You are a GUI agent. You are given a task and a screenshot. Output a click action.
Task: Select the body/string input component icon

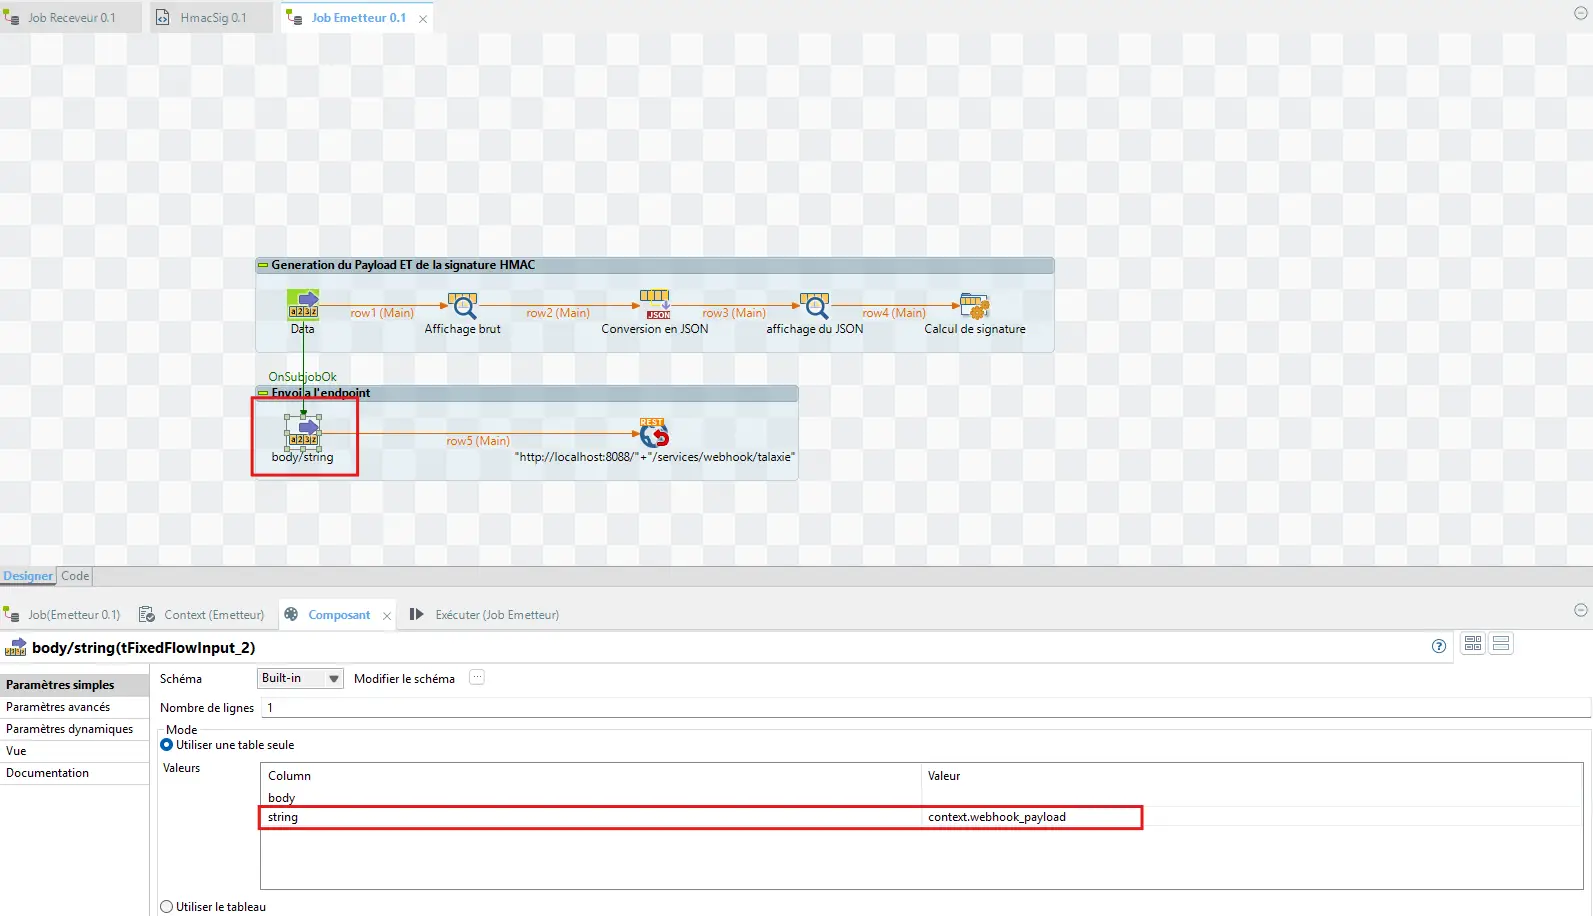(303, 432)
